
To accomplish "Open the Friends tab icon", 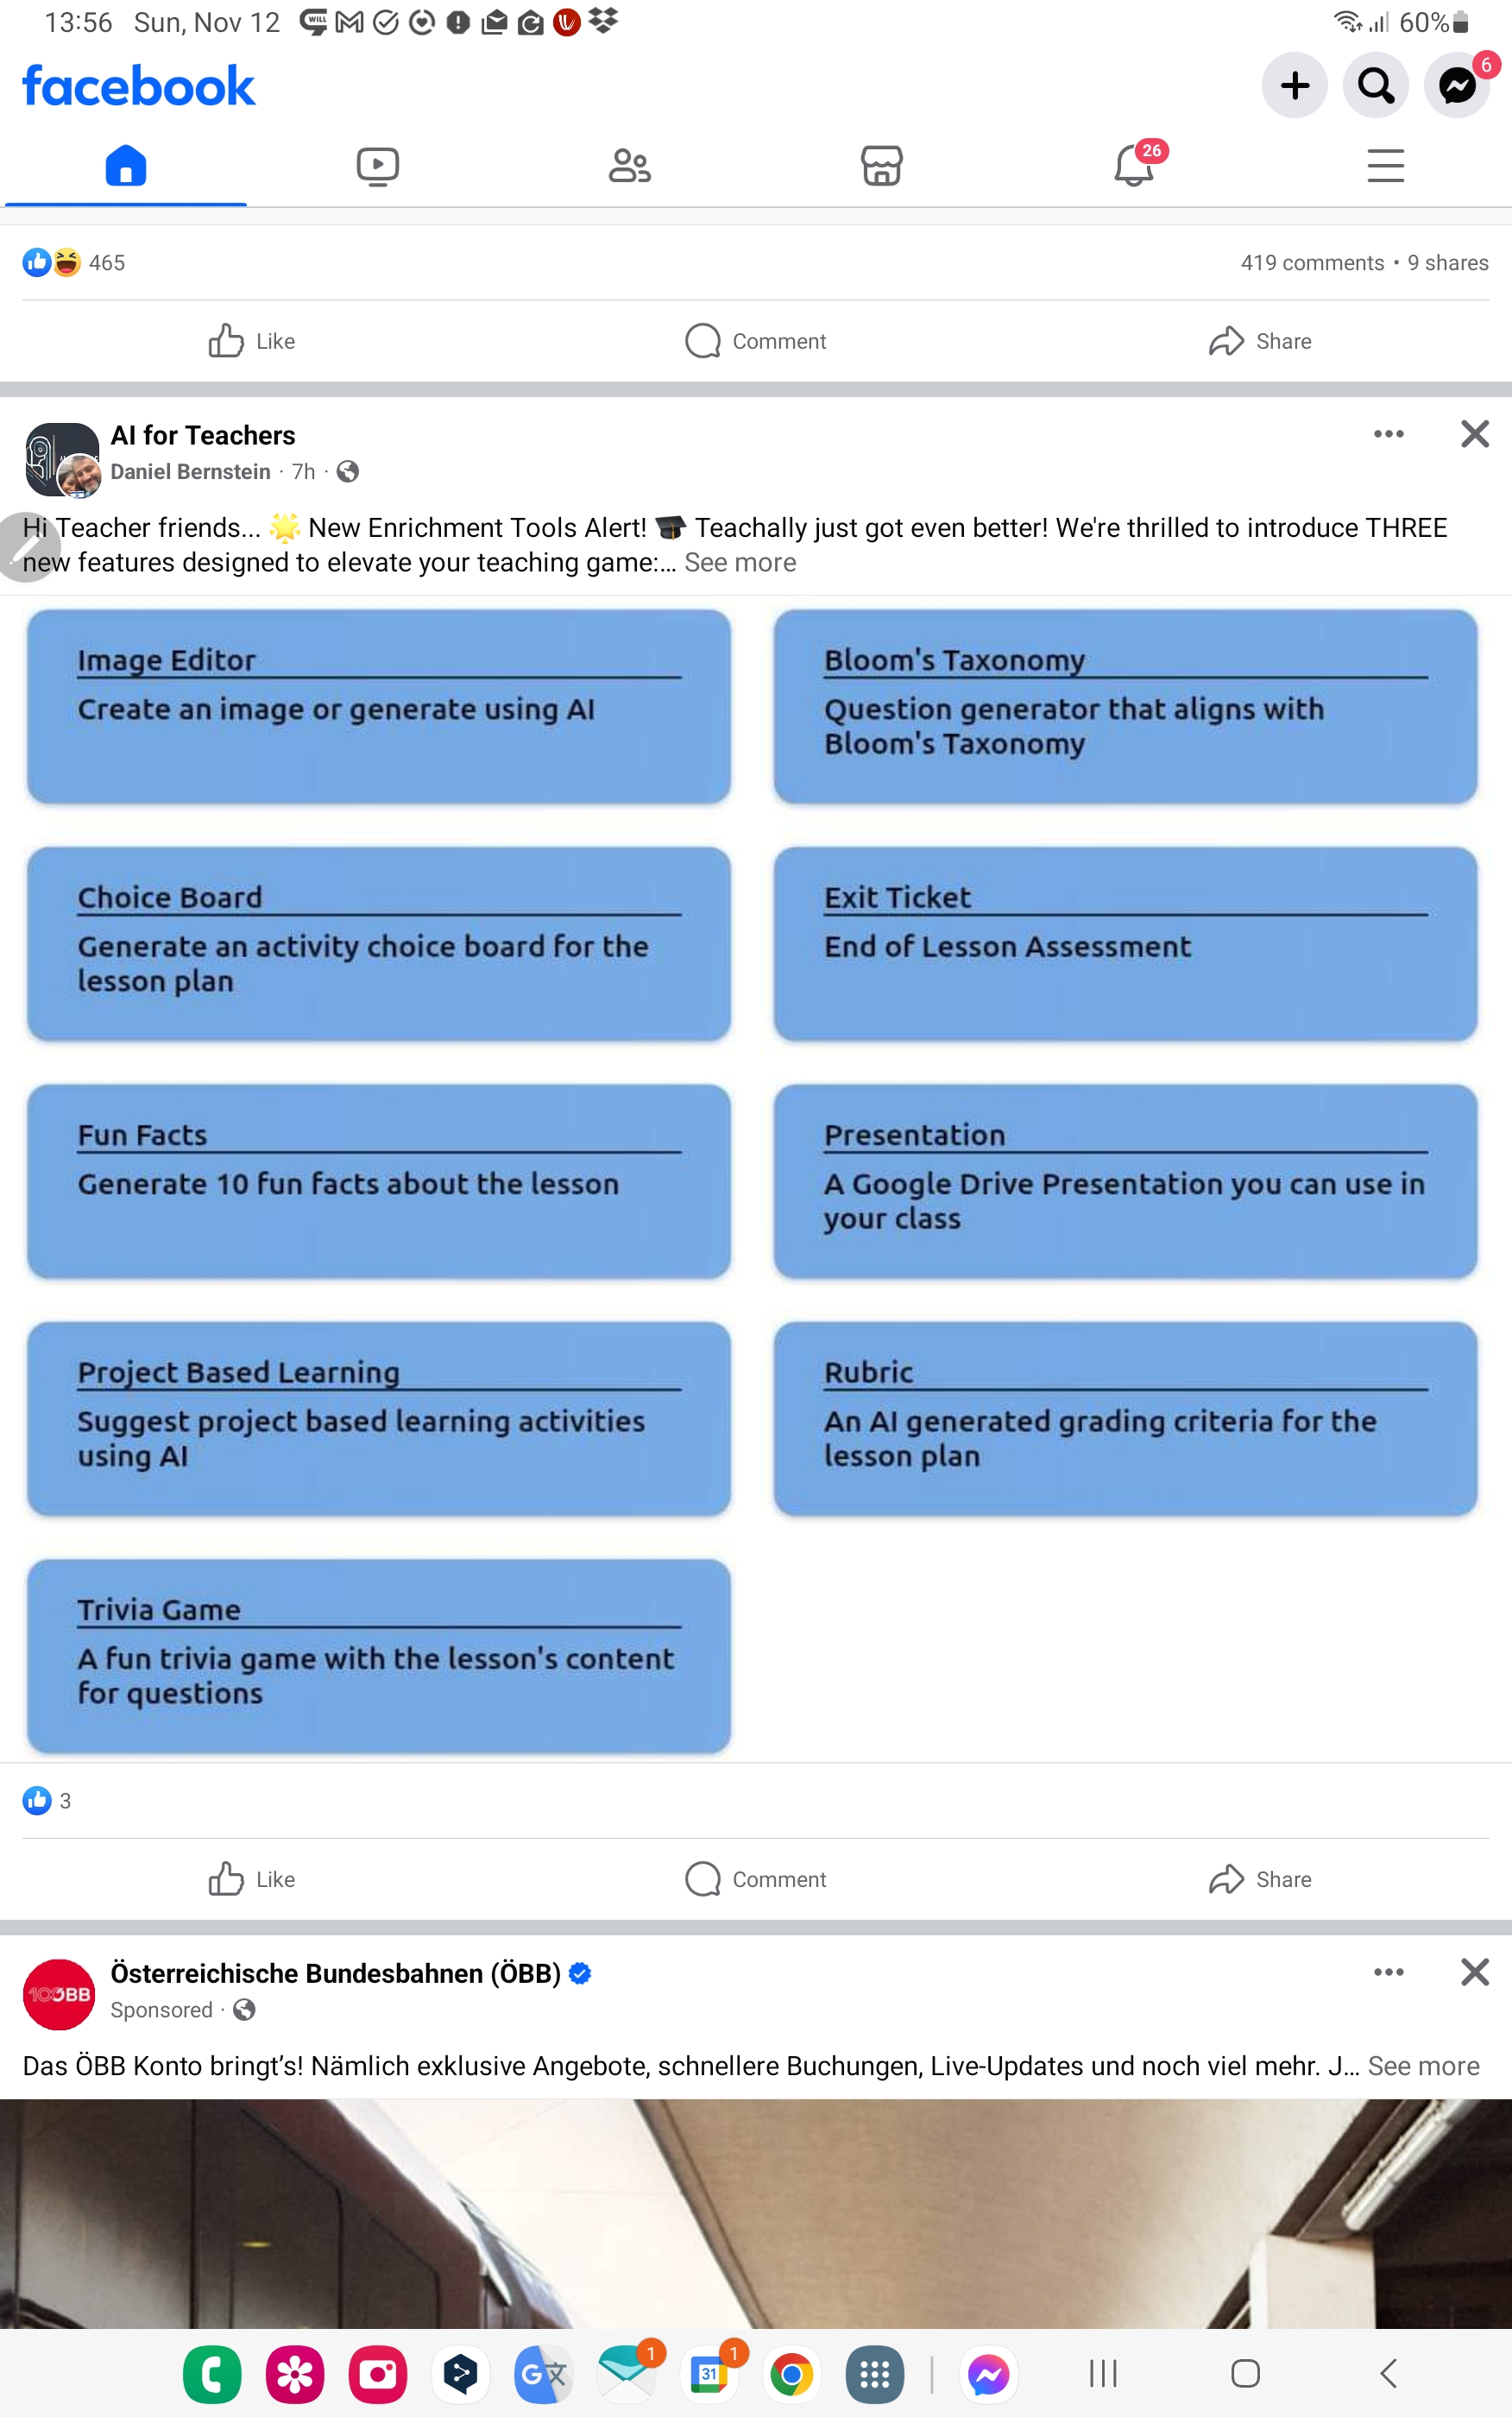I will click(x=629, y=165).
